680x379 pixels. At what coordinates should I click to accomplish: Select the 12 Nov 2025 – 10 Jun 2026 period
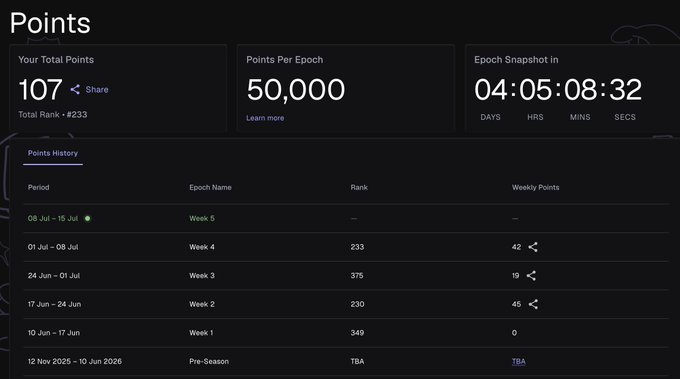point(75,361)
